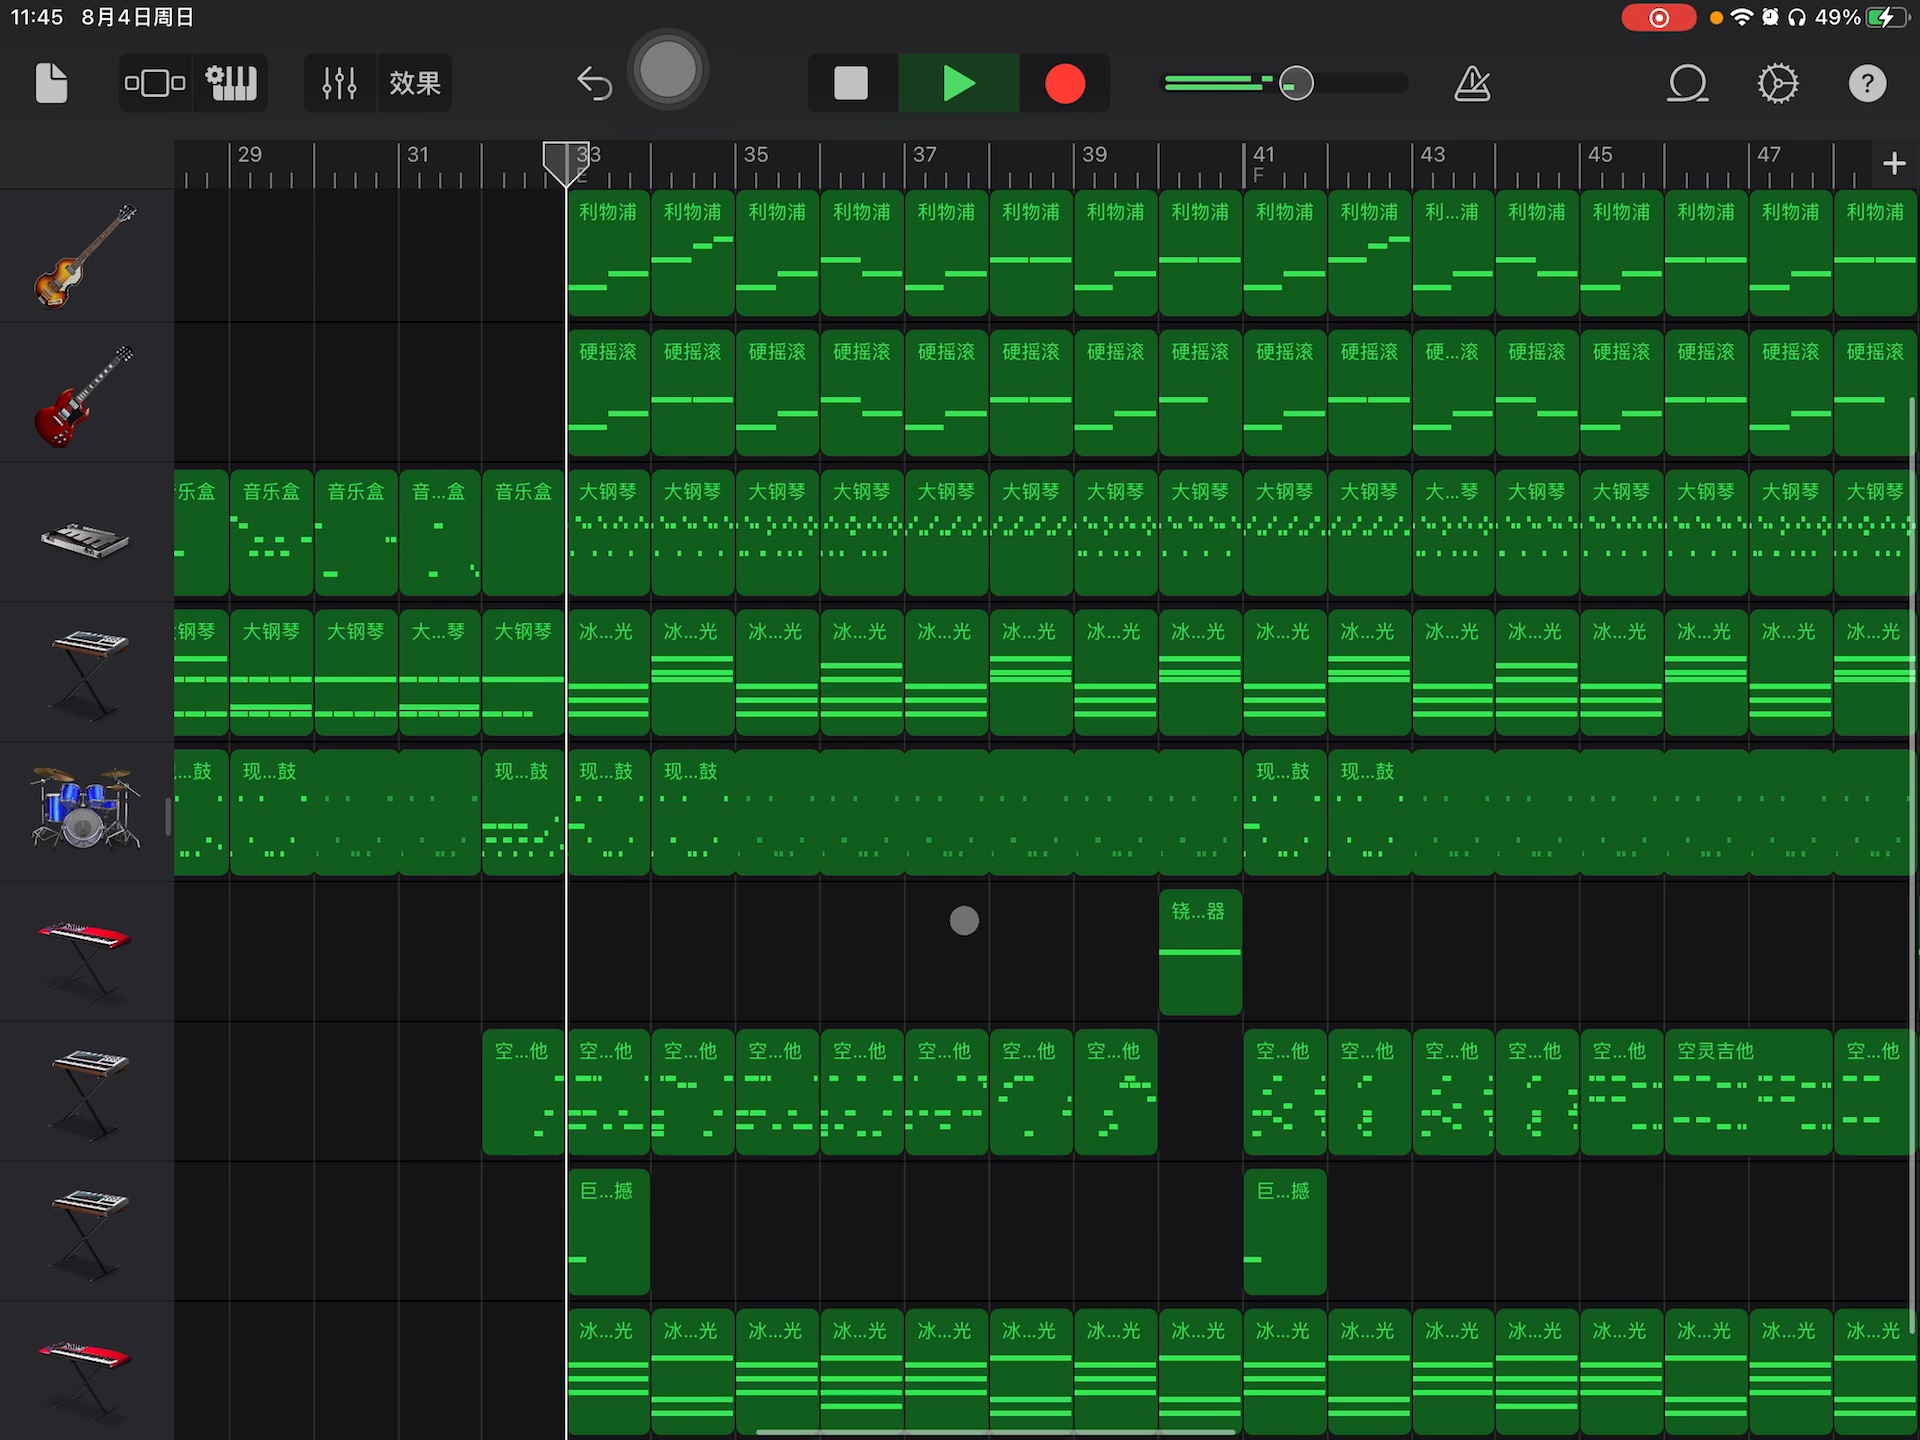Stop playback with the square button
Image resolution: width=1920 pixels, height=1440 pixels.
(851, 84)
